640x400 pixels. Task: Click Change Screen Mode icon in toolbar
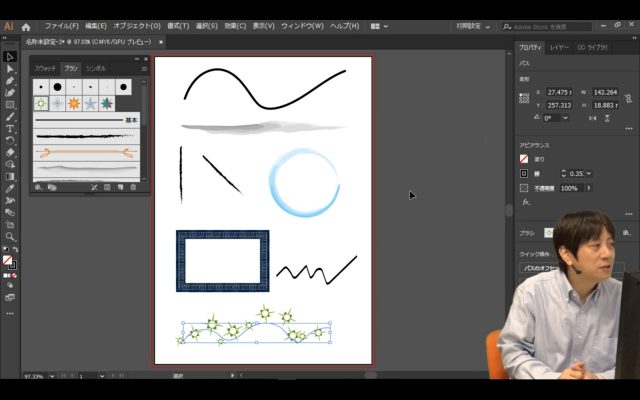[10, 298]
